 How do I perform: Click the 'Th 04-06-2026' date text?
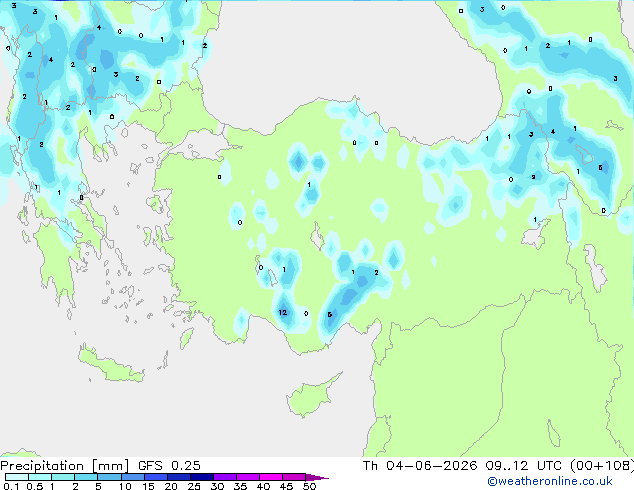tap(420, 466)
